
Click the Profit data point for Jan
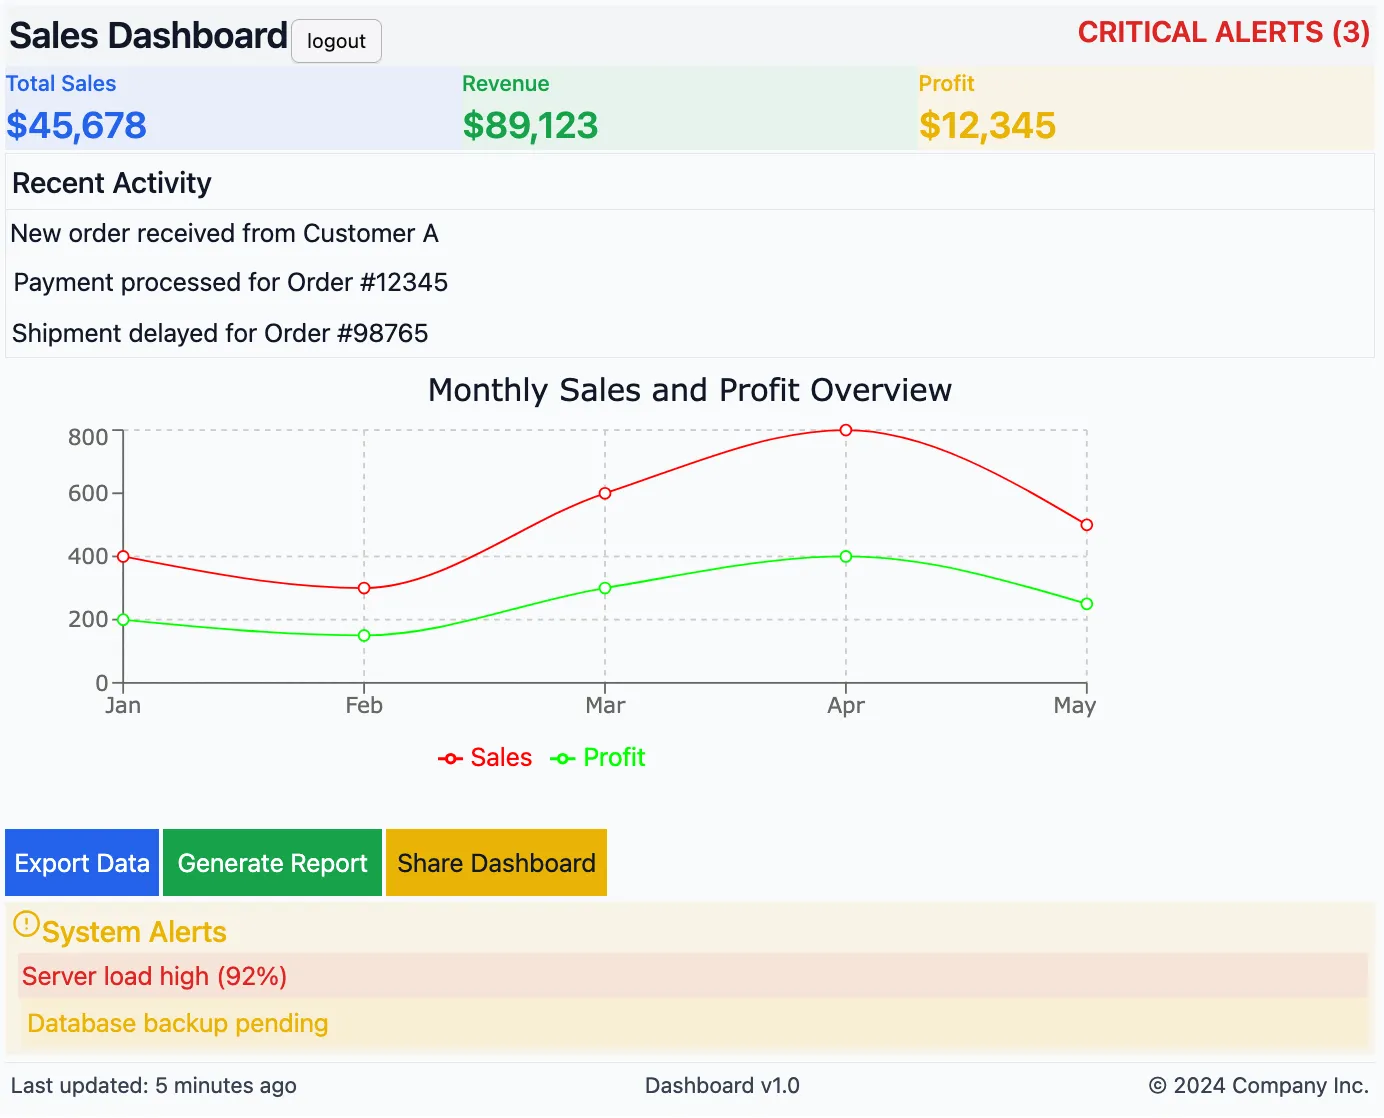click(123, 620)
